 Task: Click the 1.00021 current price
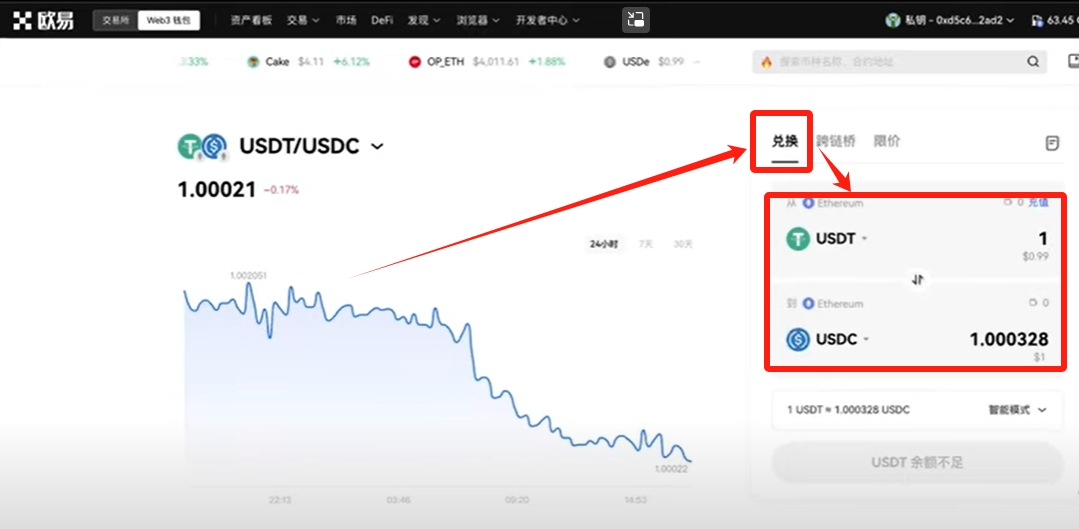(x=217, y=189)
